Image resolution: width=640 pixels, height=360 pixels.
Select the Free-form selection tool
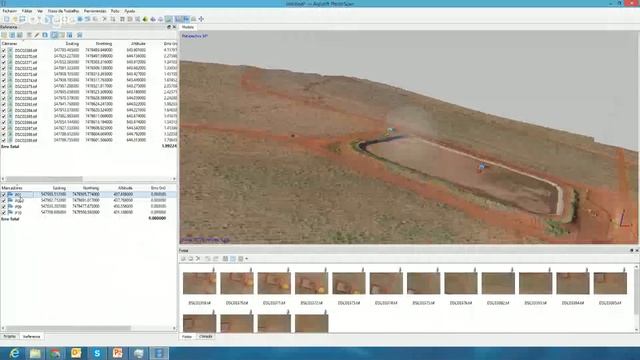[x=72, y=19]
